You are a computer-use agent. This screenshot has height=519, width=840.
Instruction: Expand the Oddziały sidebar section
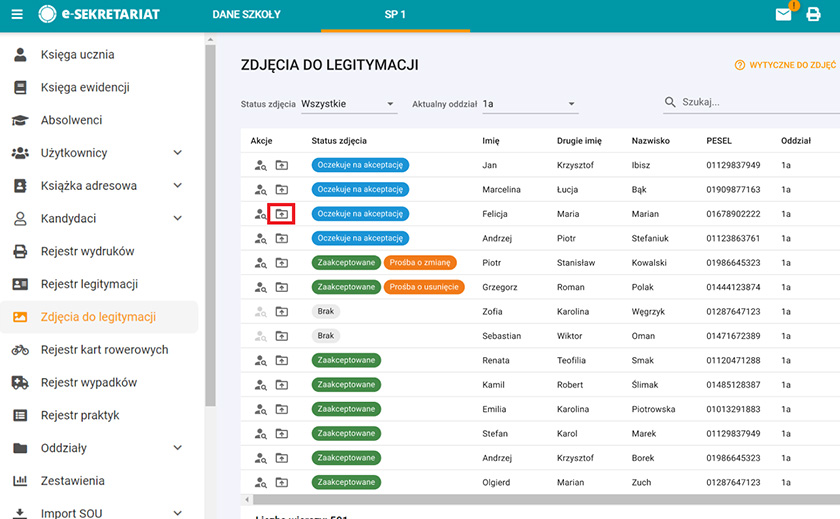click(x=178, y=448)
